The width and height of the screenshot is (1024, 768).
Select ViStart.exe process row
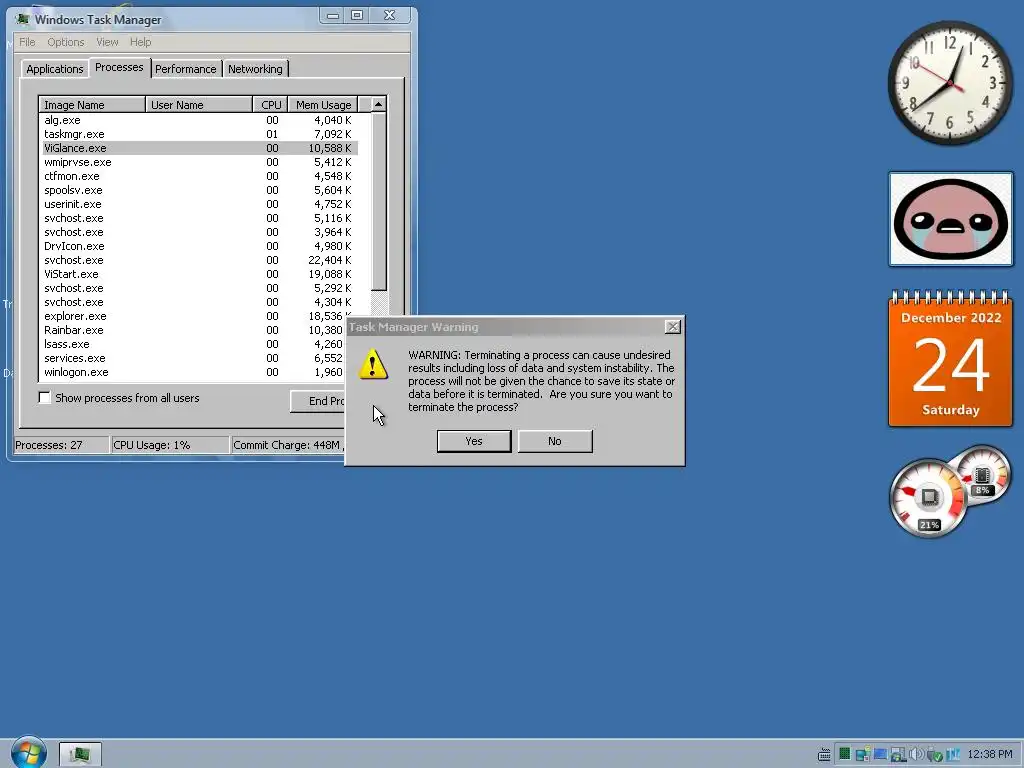[x=199, y=274]
